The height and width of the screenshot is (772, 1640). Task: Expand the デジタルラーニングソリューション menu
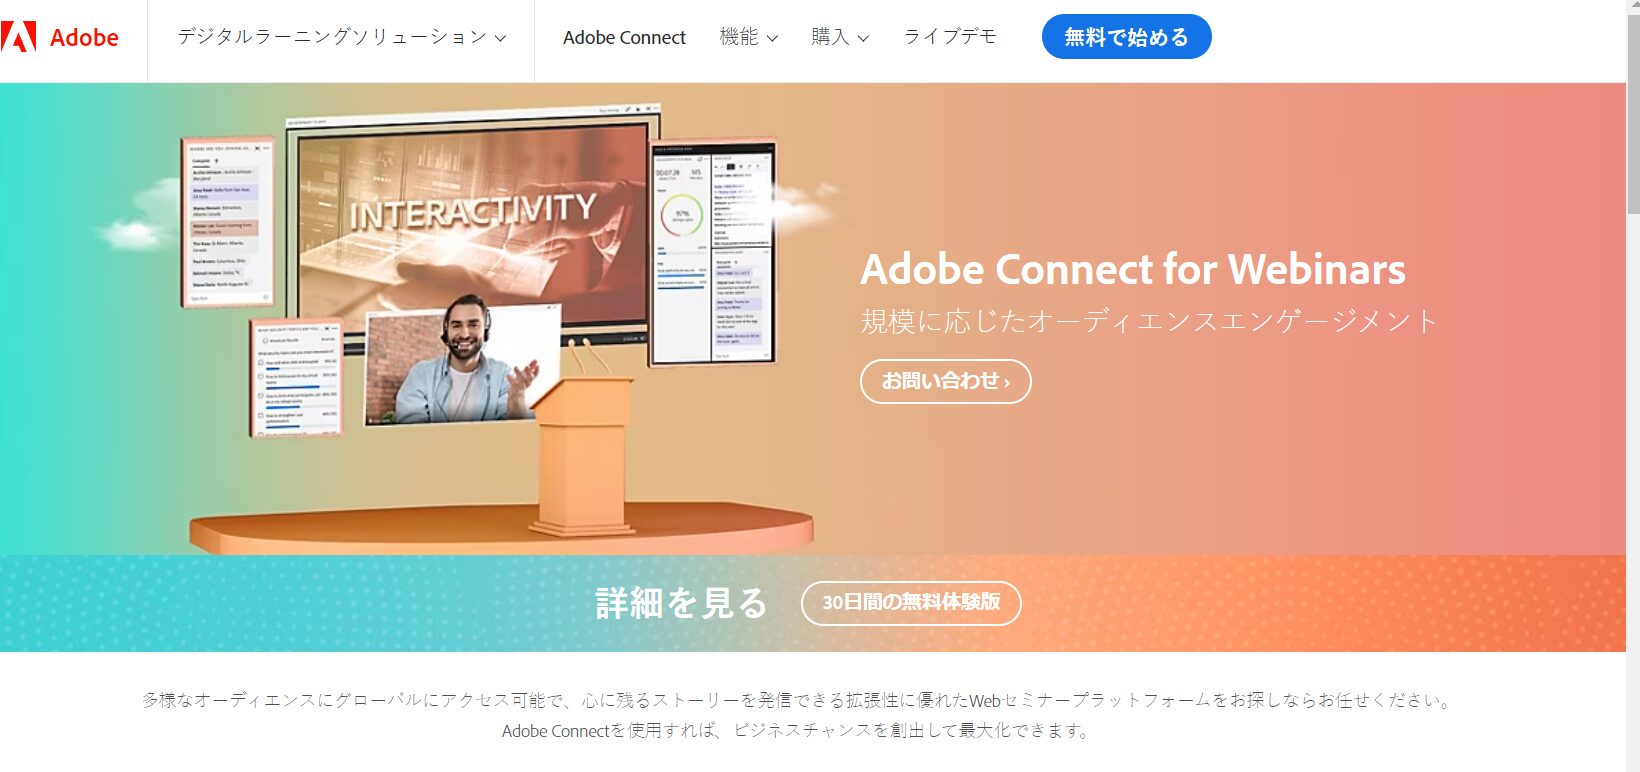(x=341, y=37)
